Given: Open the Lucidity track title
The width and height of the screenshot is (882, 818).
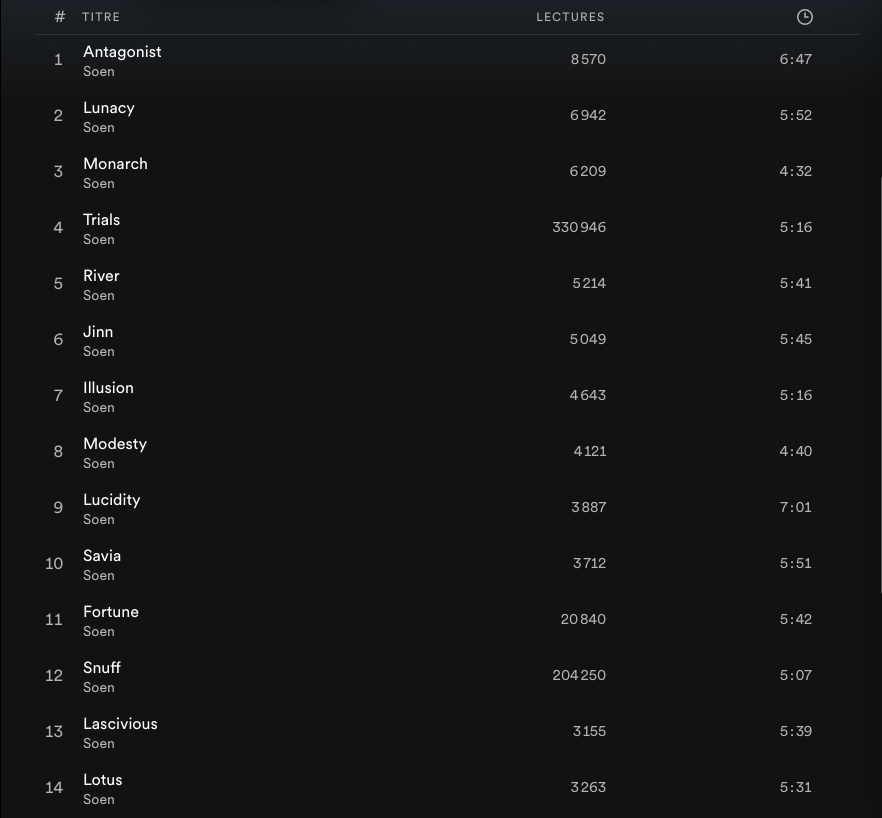Looking at the screenshot, I should [111, 500].
